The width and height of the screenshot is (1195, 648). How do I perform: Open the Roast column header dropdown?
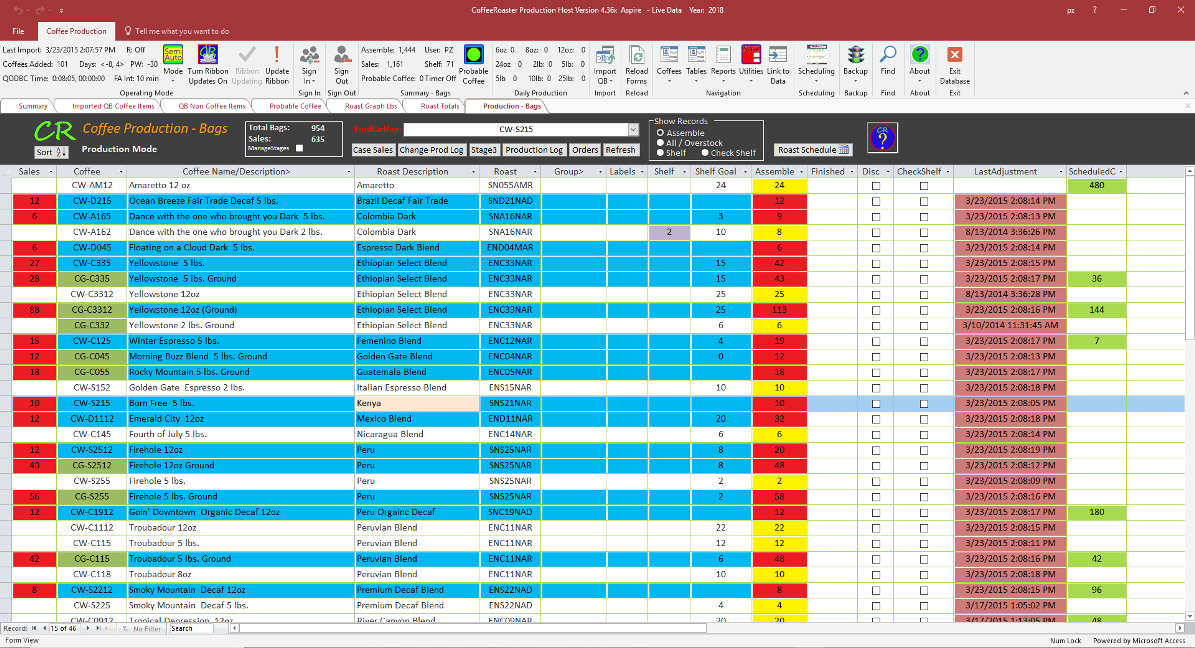pos(535,172)
